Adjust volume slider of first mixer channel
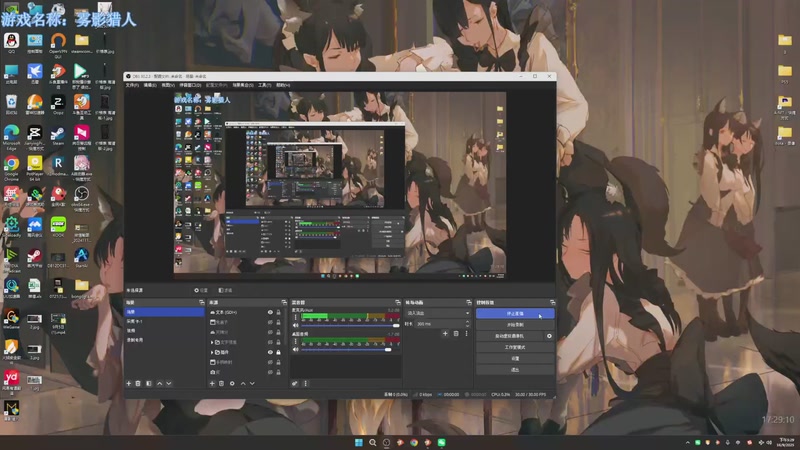 (350, 325)
